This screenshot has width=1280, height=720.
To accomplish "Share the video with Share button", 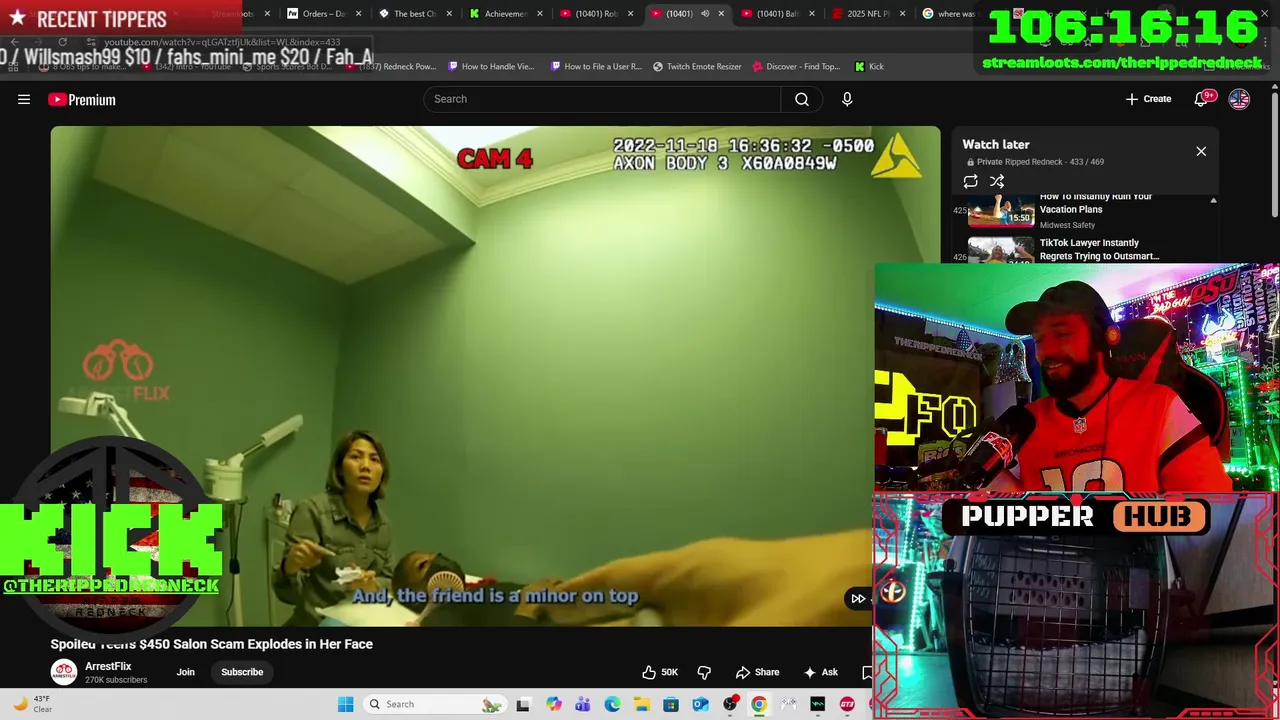I will click(757, 672).
